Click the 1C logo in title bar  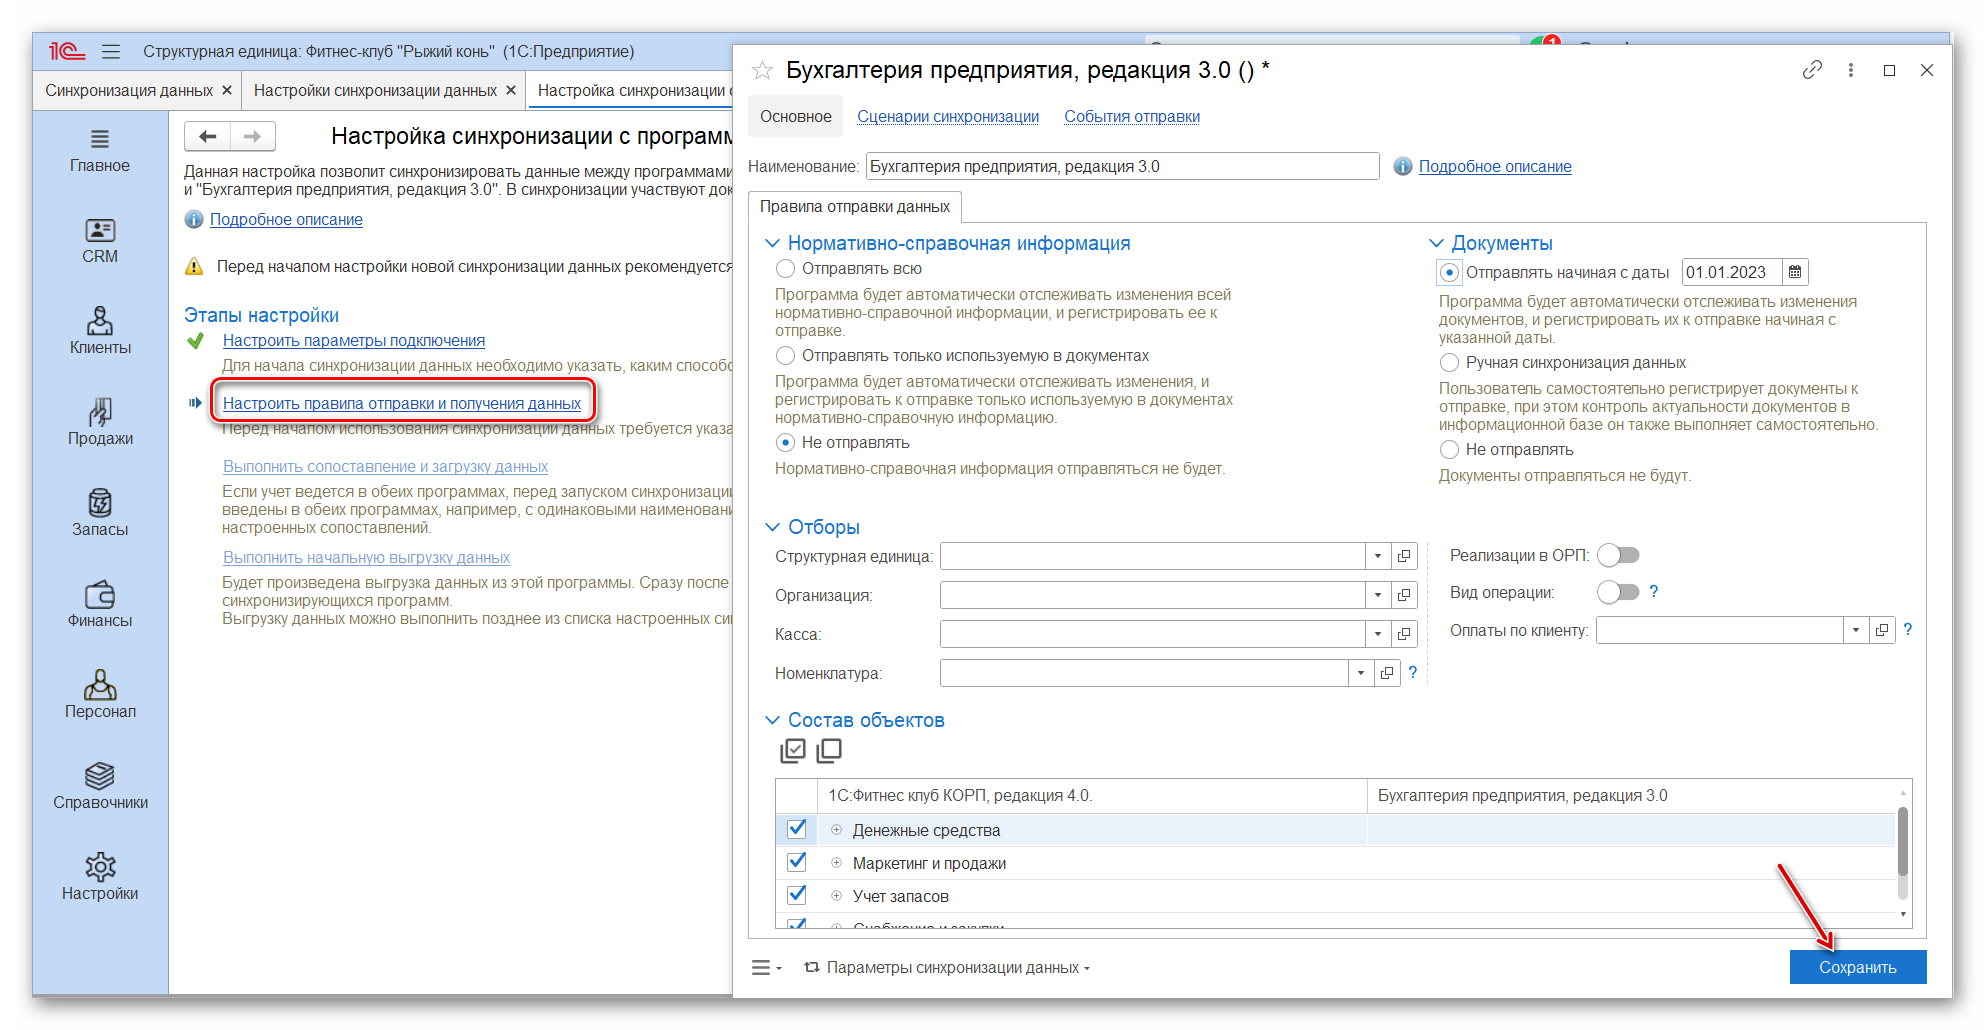(x=67, y=51)
